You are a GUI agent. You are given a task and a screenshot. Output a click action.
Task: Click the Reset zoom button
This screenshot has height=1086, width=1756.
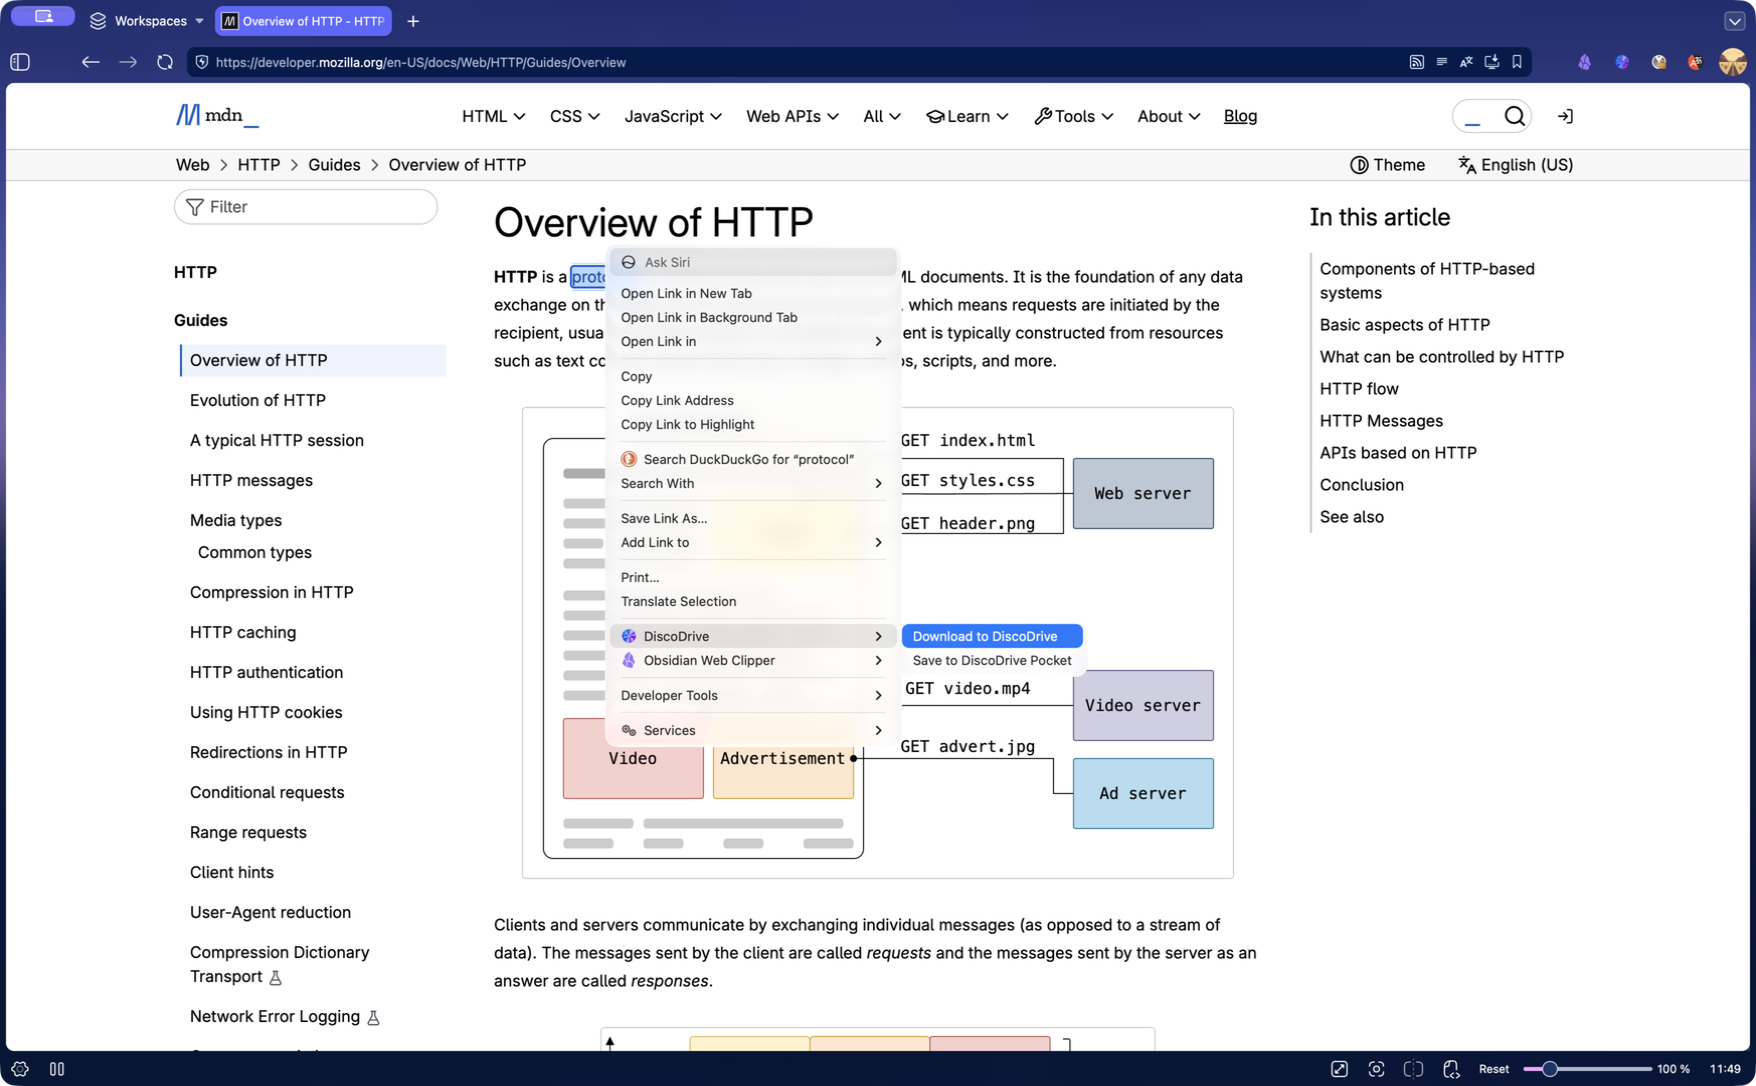(1493, 1069)
